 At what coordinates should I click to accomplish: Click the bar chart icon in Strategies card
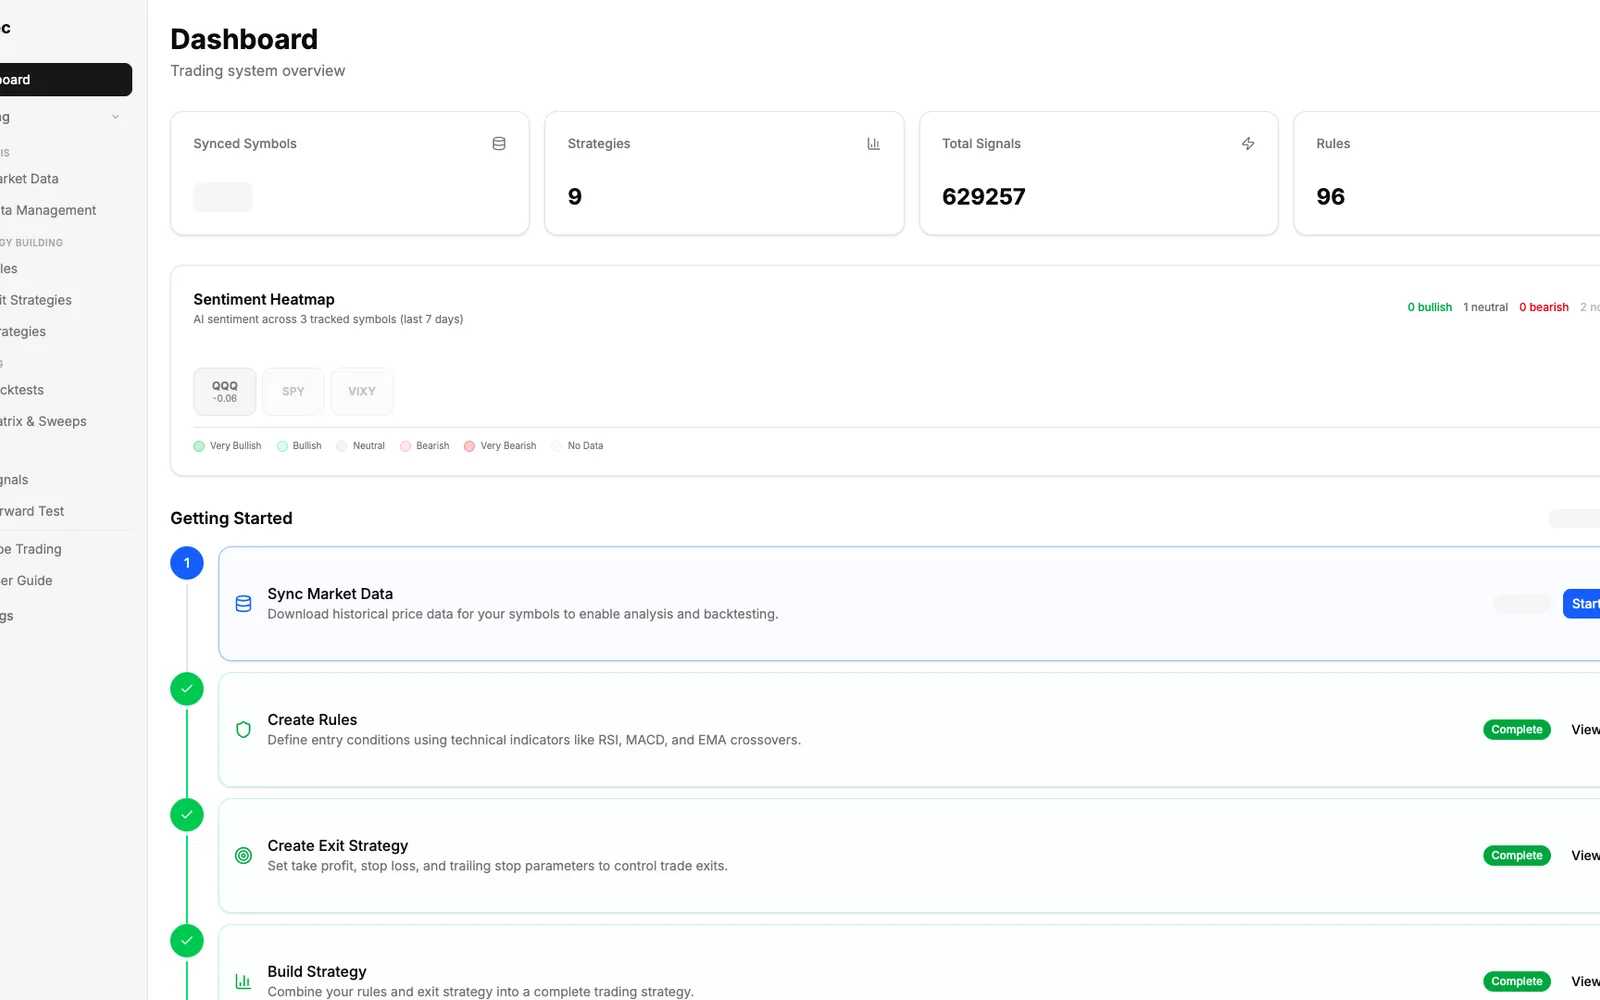[873, 144]
